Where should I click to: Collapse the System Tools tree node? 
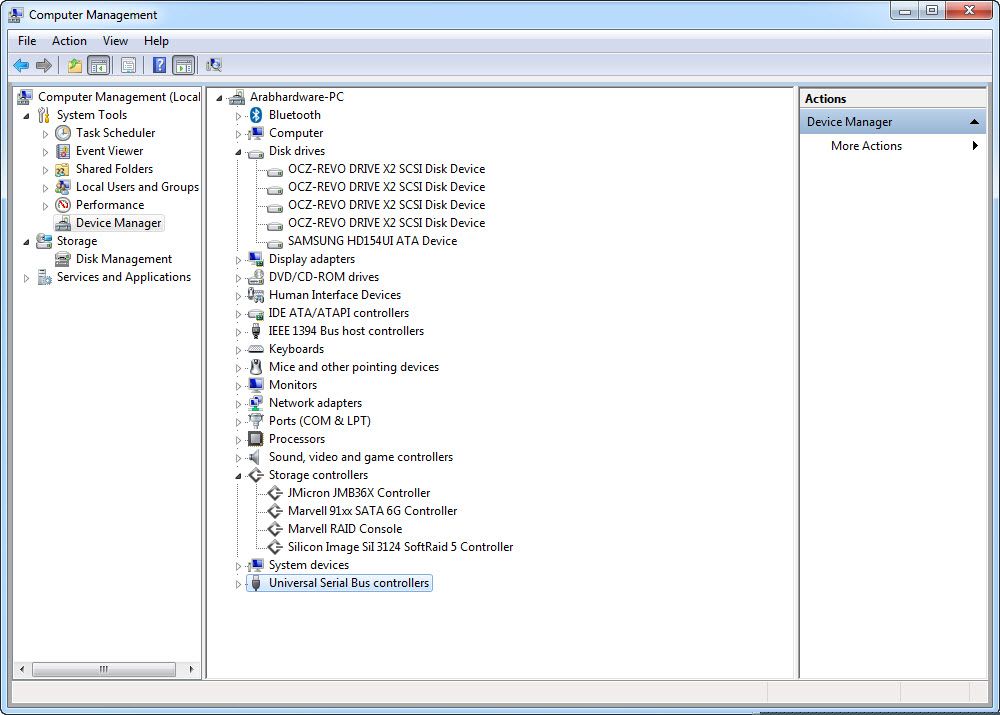point(26,116)
